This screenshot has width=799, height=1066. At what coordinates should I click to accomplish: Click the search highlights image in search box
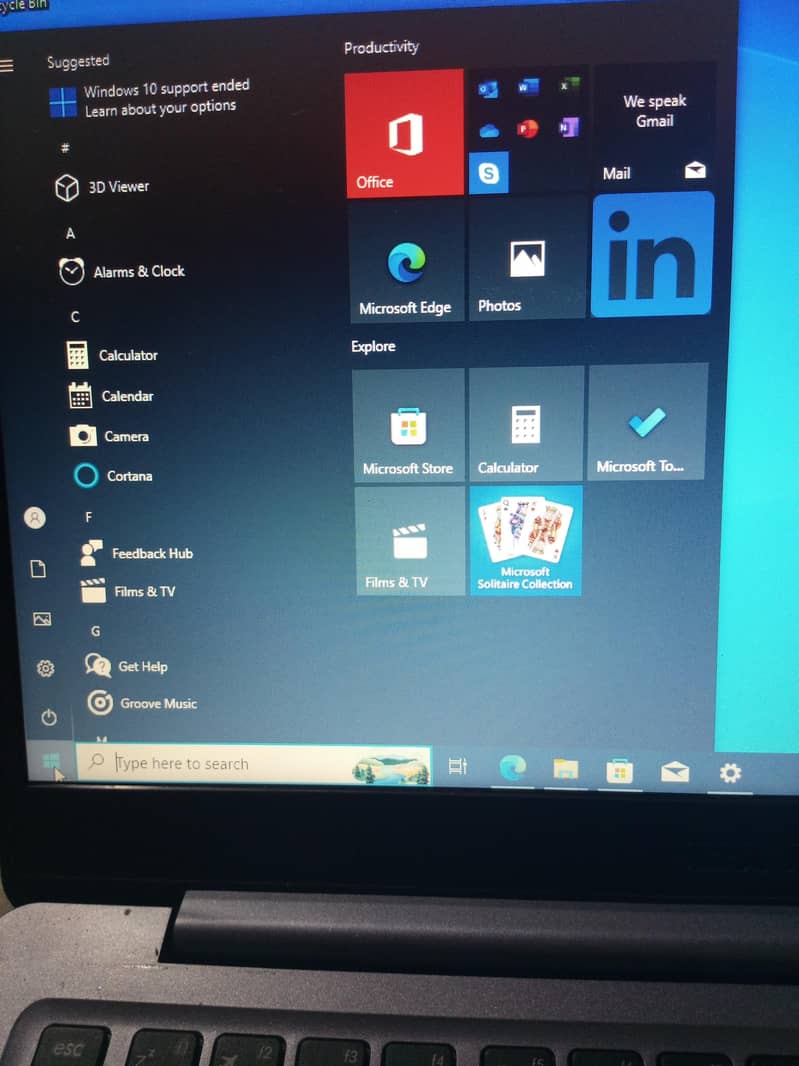coord(391,768)
